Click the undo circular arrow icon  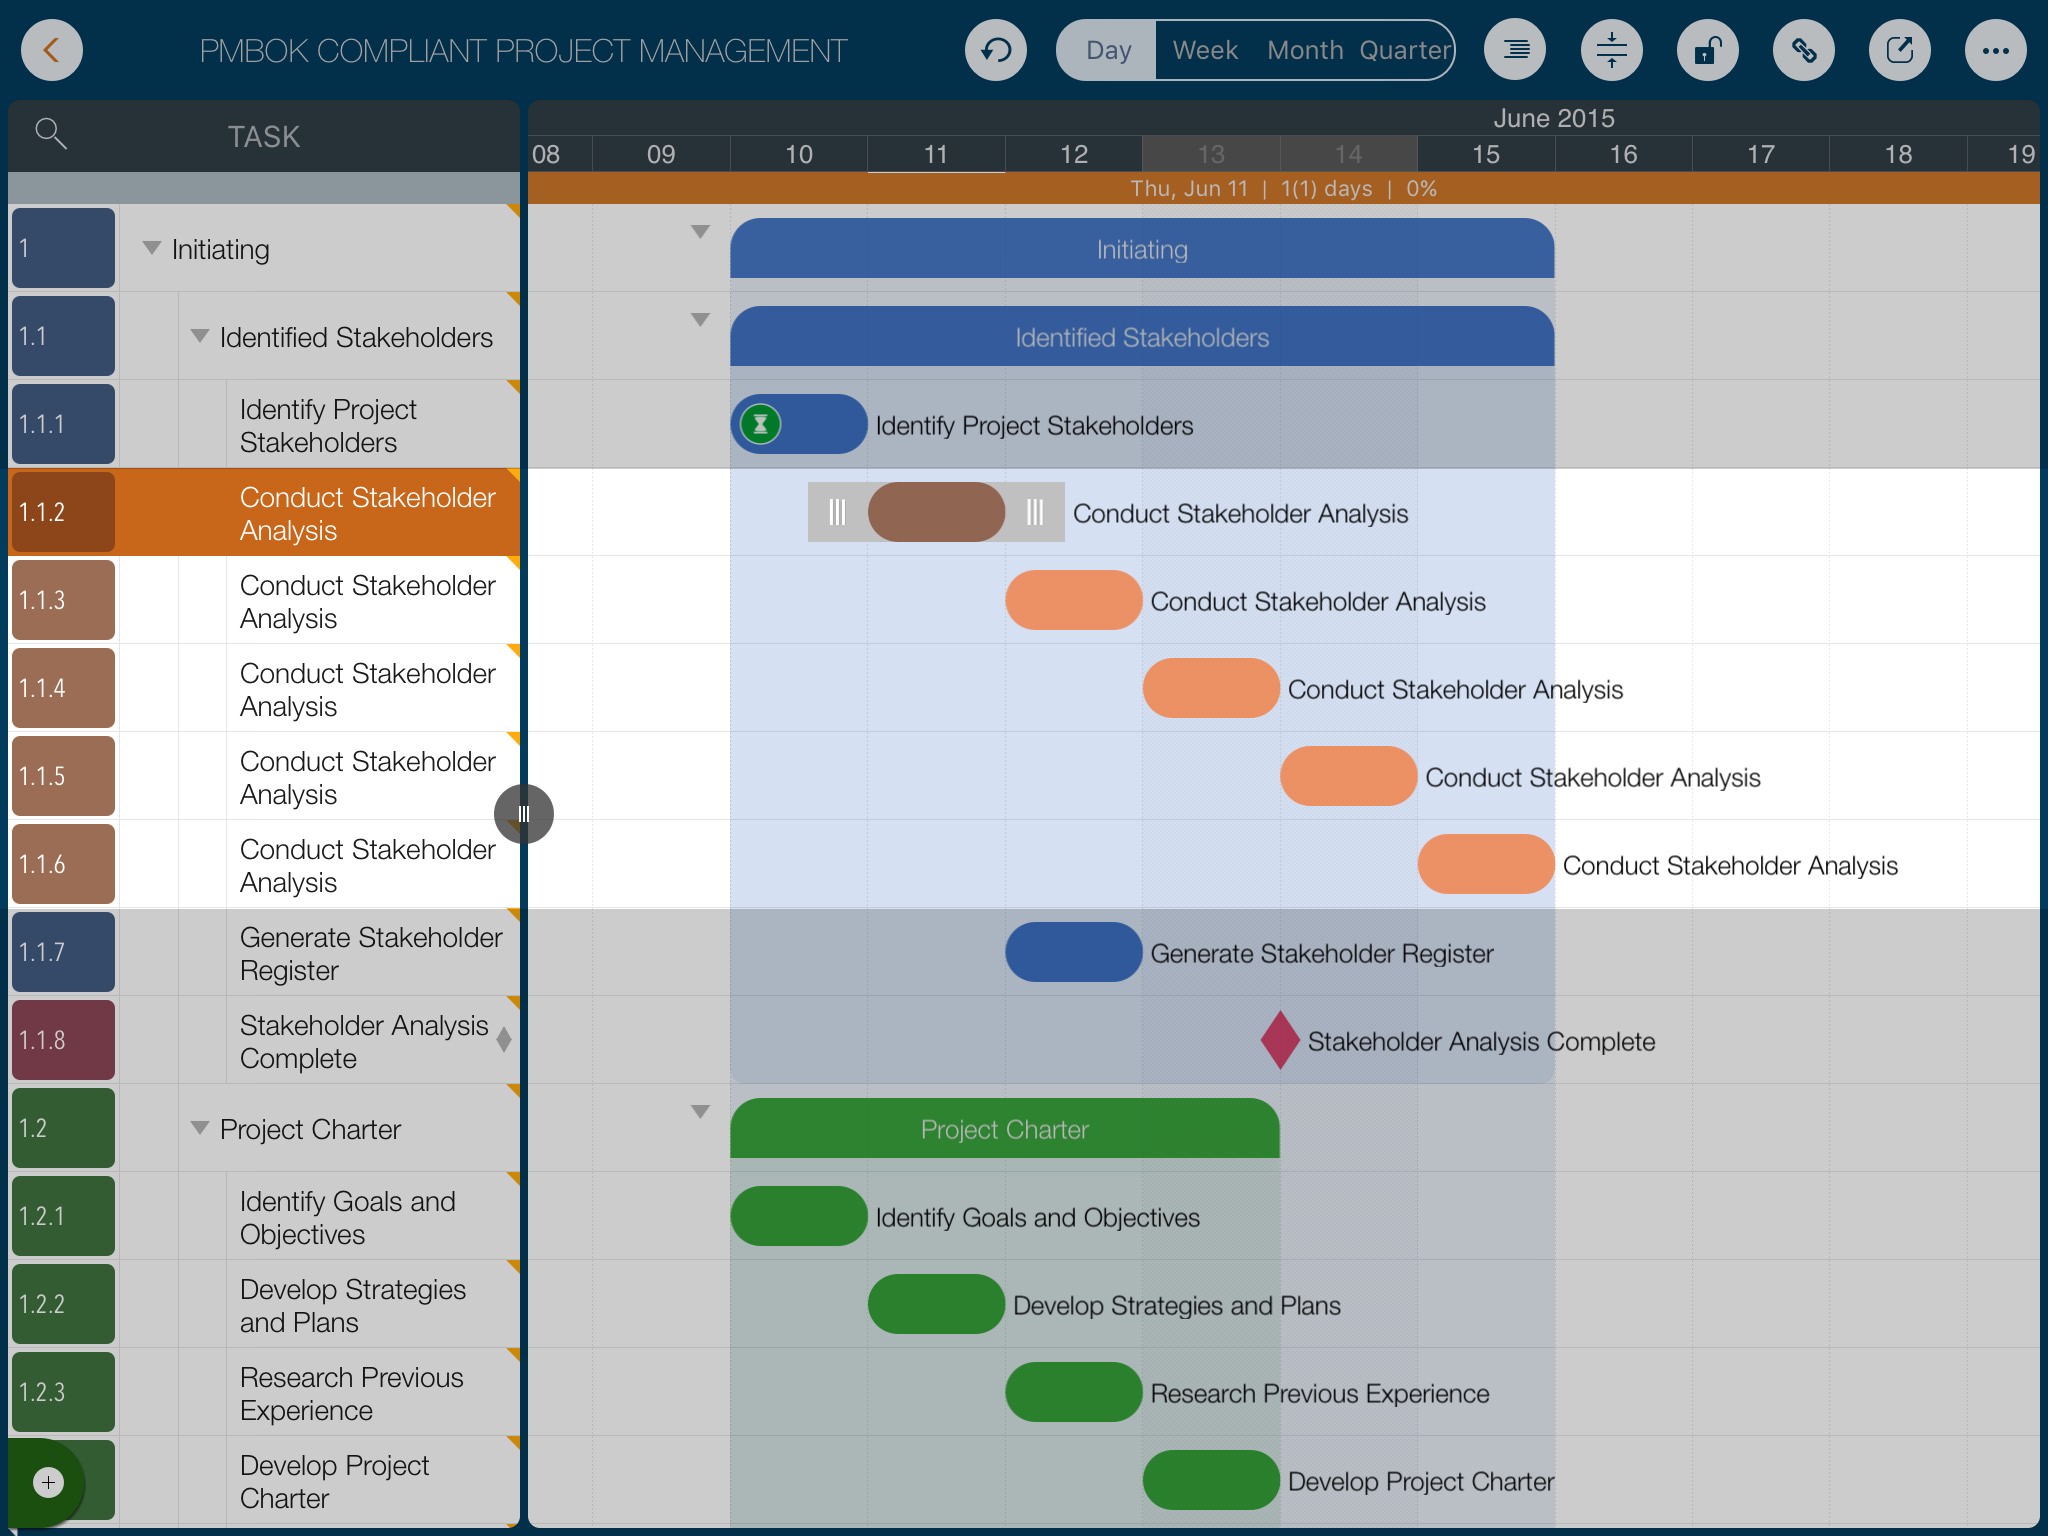pyautogui.click(x=995, y=50)
